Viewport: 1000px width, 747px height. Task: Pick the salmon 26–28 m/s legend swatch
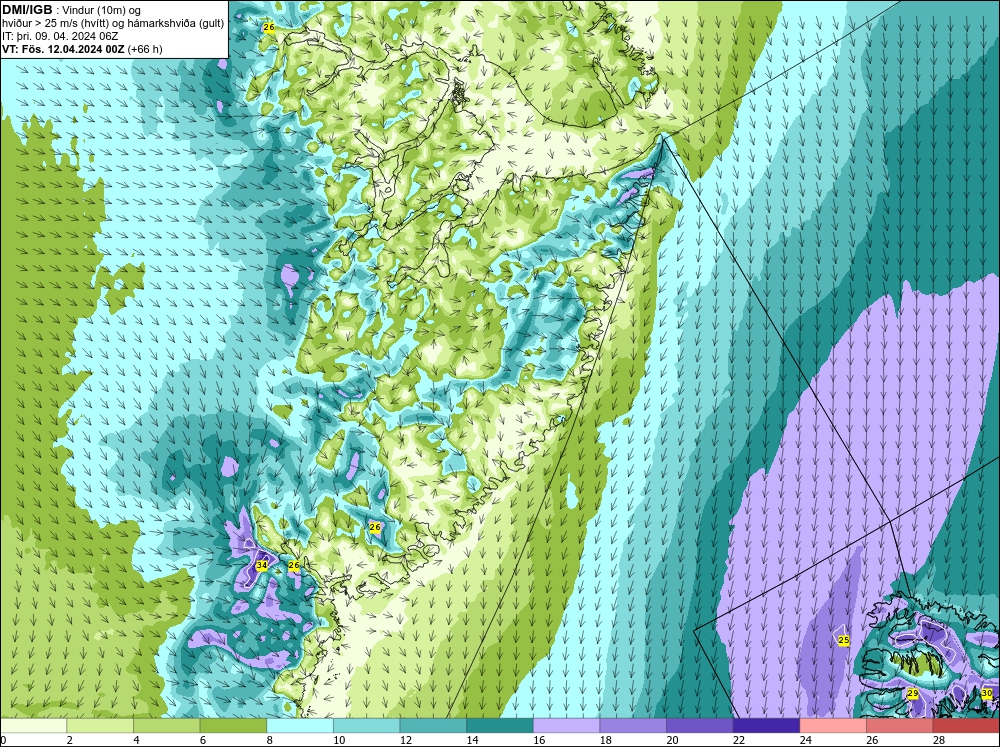(x=899, y=725)
